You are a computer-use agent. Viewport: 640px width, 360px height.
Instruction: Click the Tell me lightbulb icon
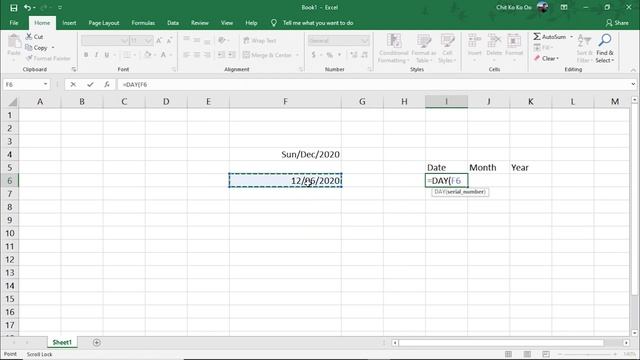273,23
